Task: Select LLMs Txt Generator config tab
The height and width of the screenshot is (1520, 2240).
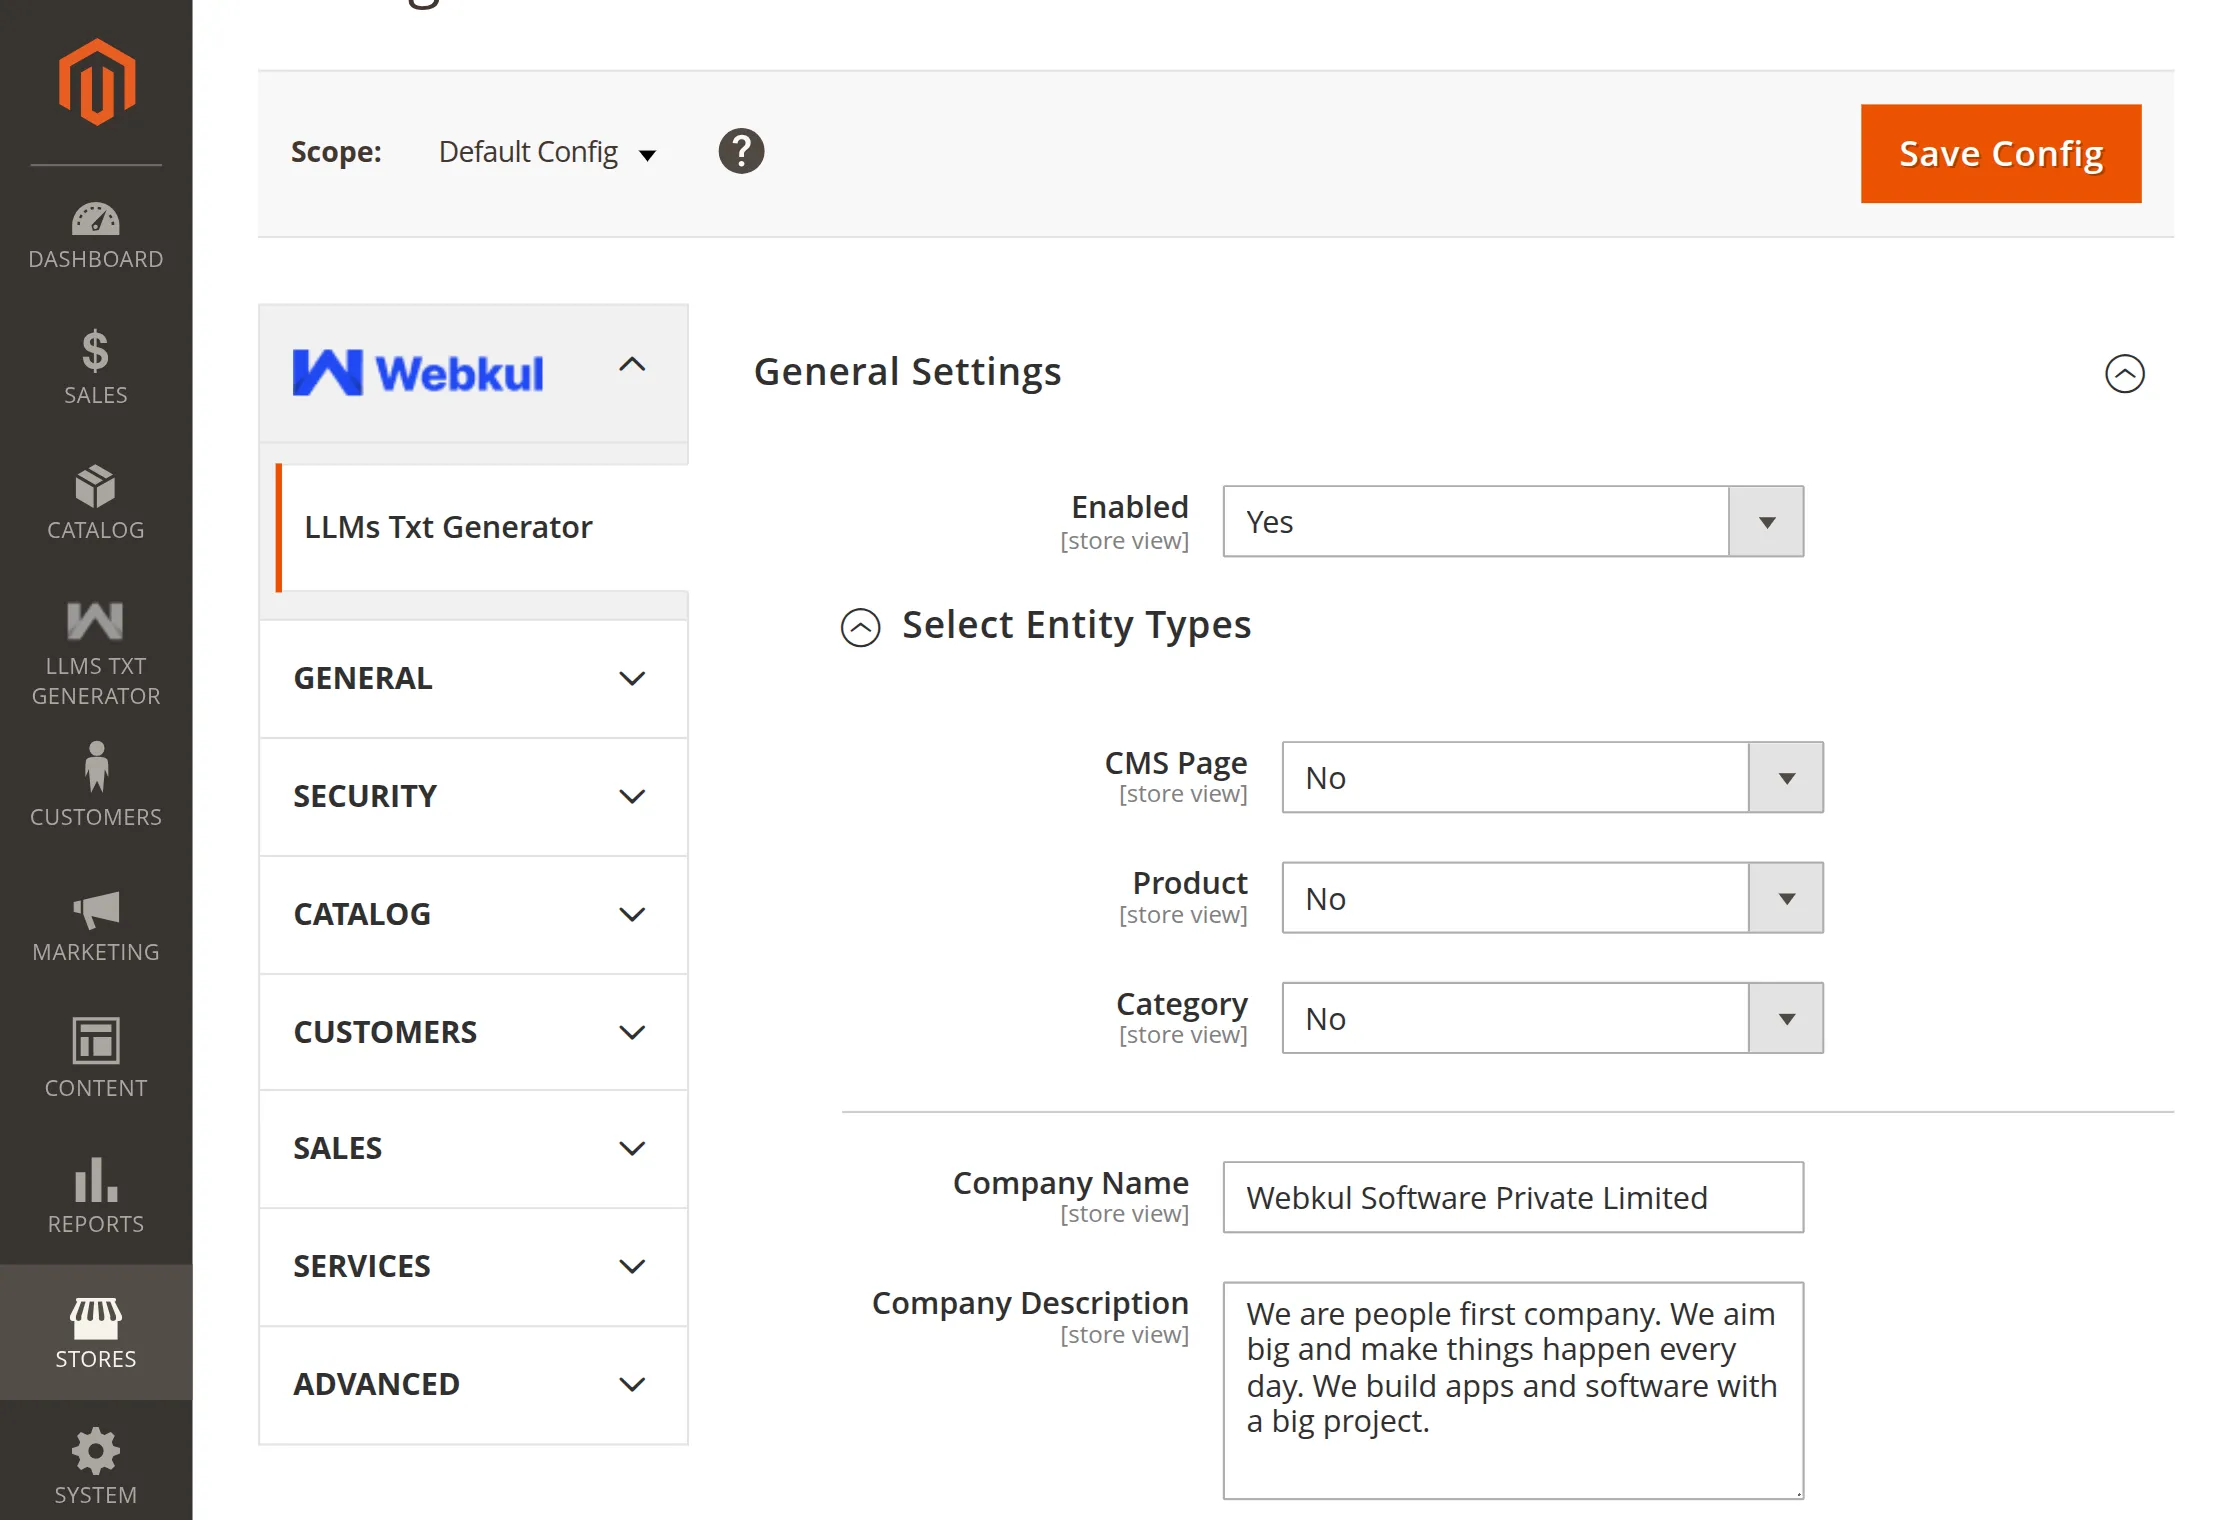Action: click(448, 527)
